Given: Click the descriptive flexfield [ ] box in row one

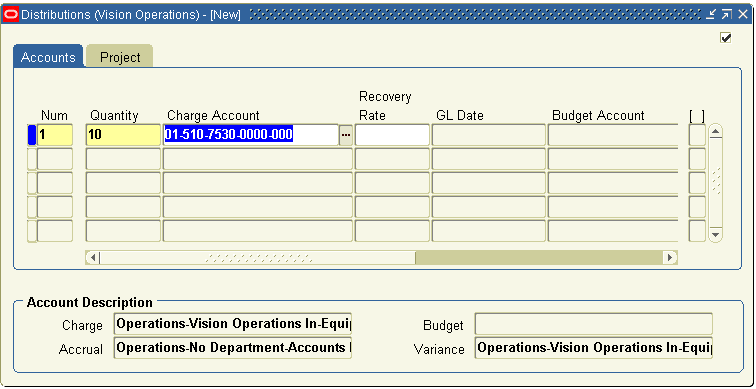Looking at the screenshot, I should (x=697, y=135).
